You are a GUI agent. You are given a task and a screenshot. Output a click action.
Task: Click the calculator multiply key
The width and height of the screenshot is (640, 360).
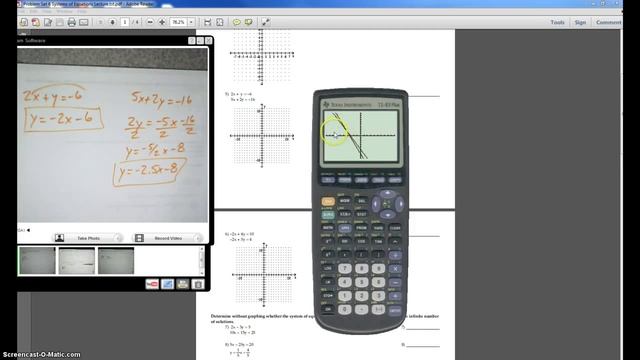[395, 269]
